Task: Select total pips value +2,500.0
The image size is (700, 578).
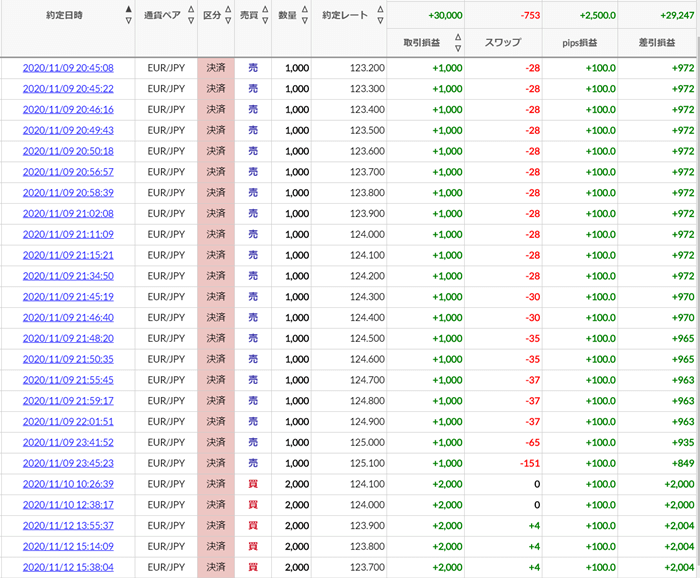Action: click(x=598, y=16)
